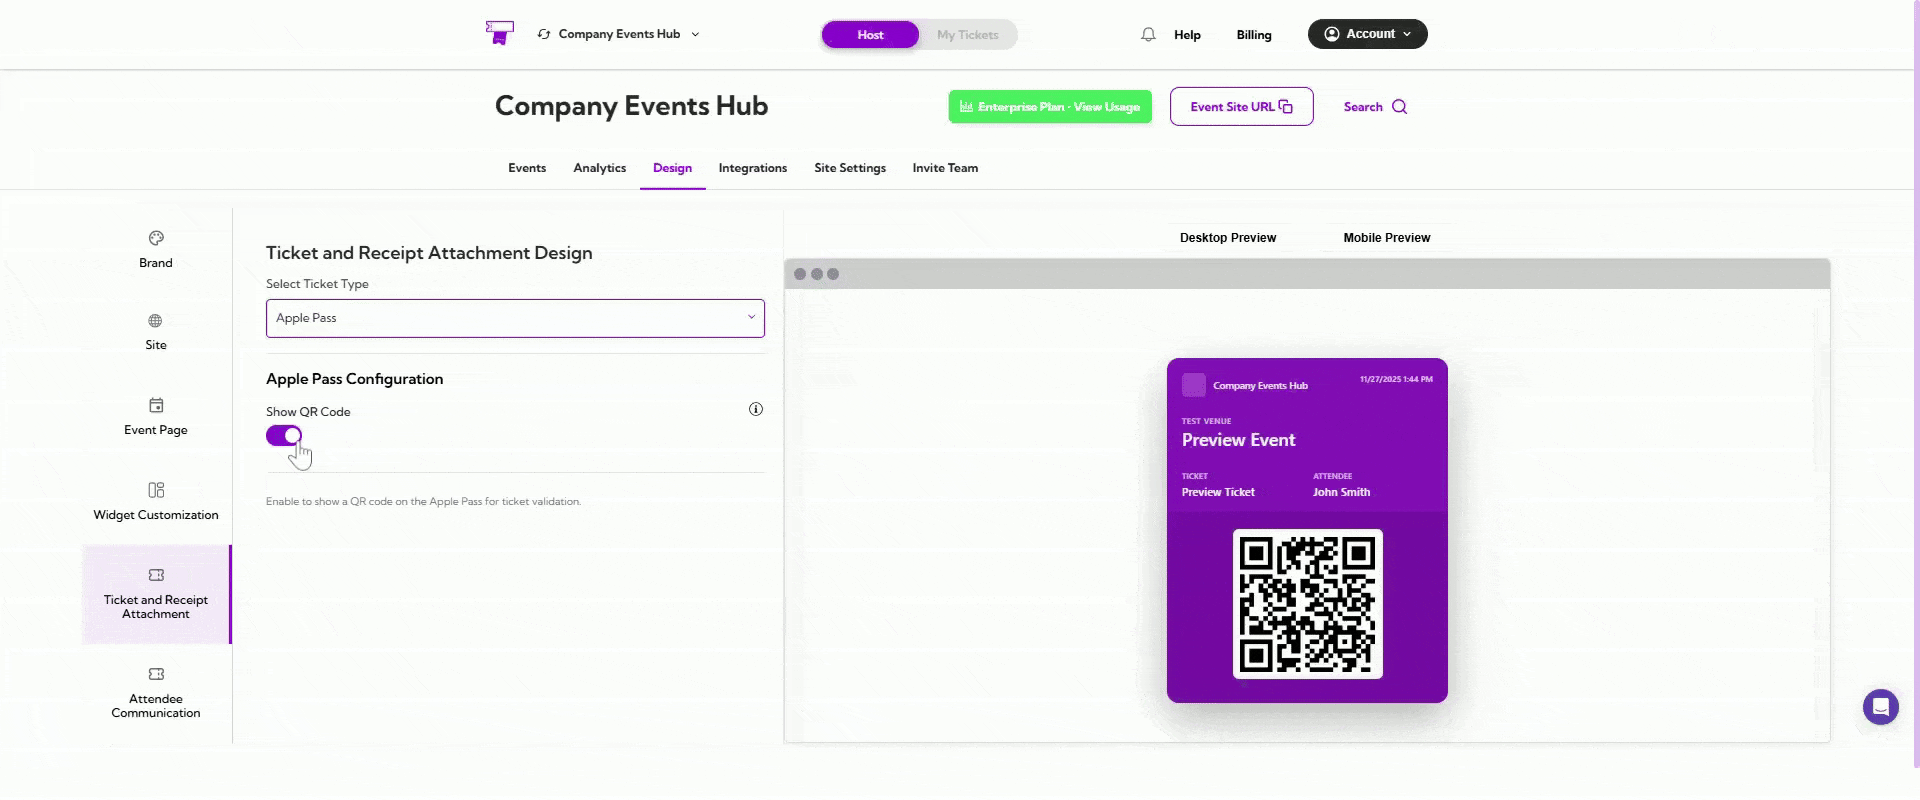Expand the Company Events Hub switcher

tap(619, 34)
